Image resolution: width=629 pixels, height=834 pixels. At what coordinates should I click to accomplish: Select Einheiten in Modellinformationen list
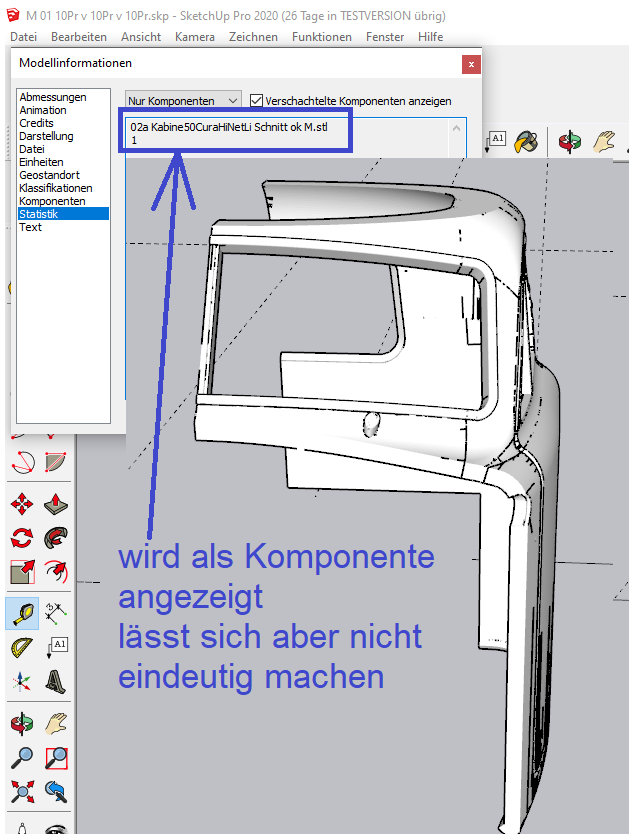tap(41, 162)
